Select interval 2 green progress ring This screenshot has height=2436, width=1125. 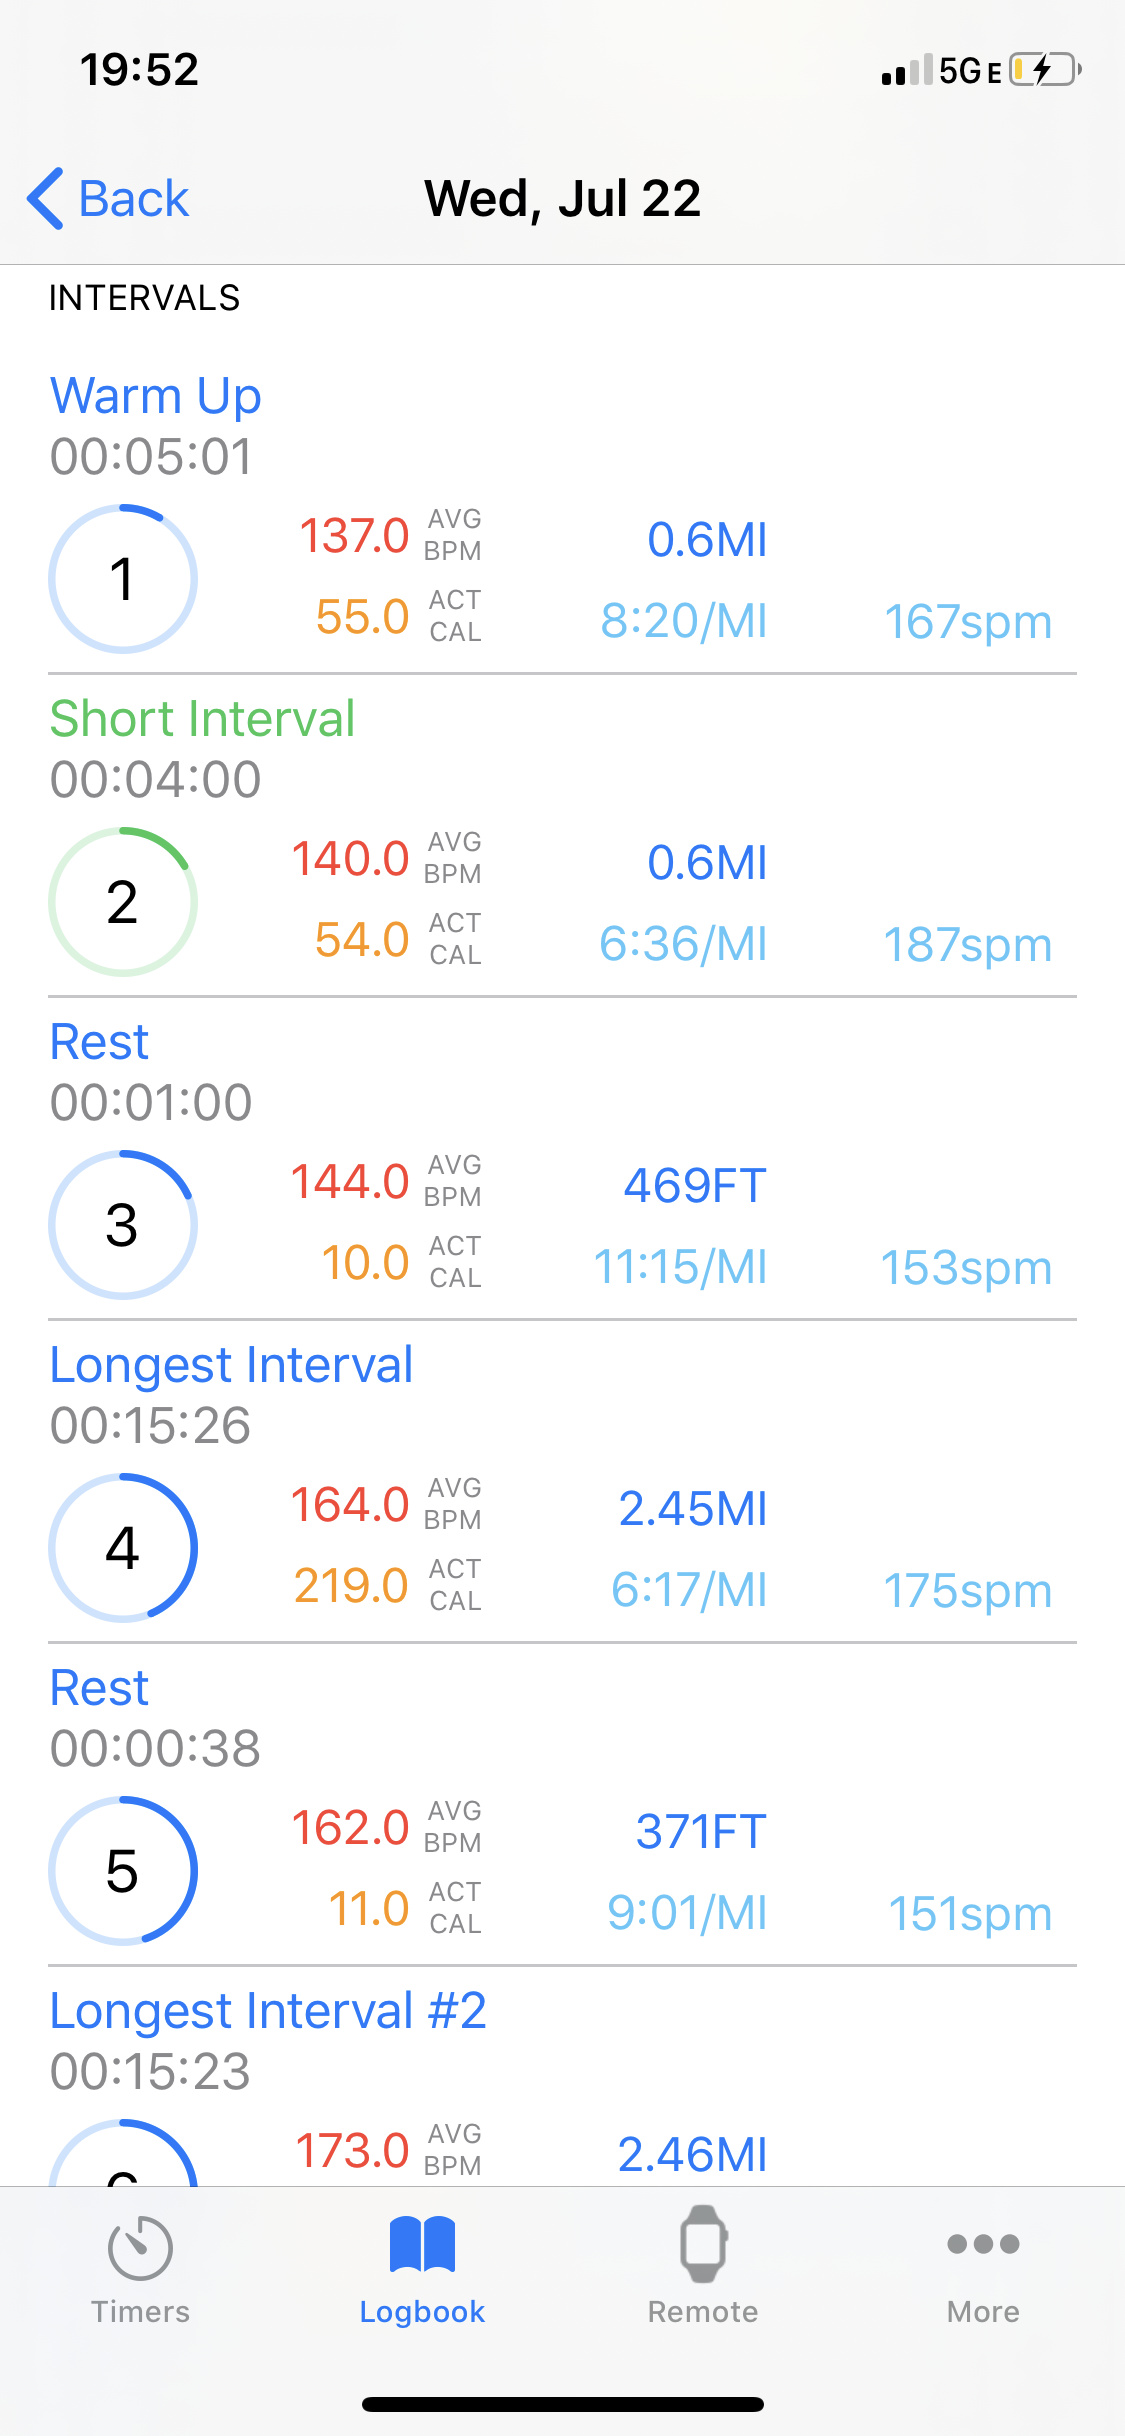123,902
